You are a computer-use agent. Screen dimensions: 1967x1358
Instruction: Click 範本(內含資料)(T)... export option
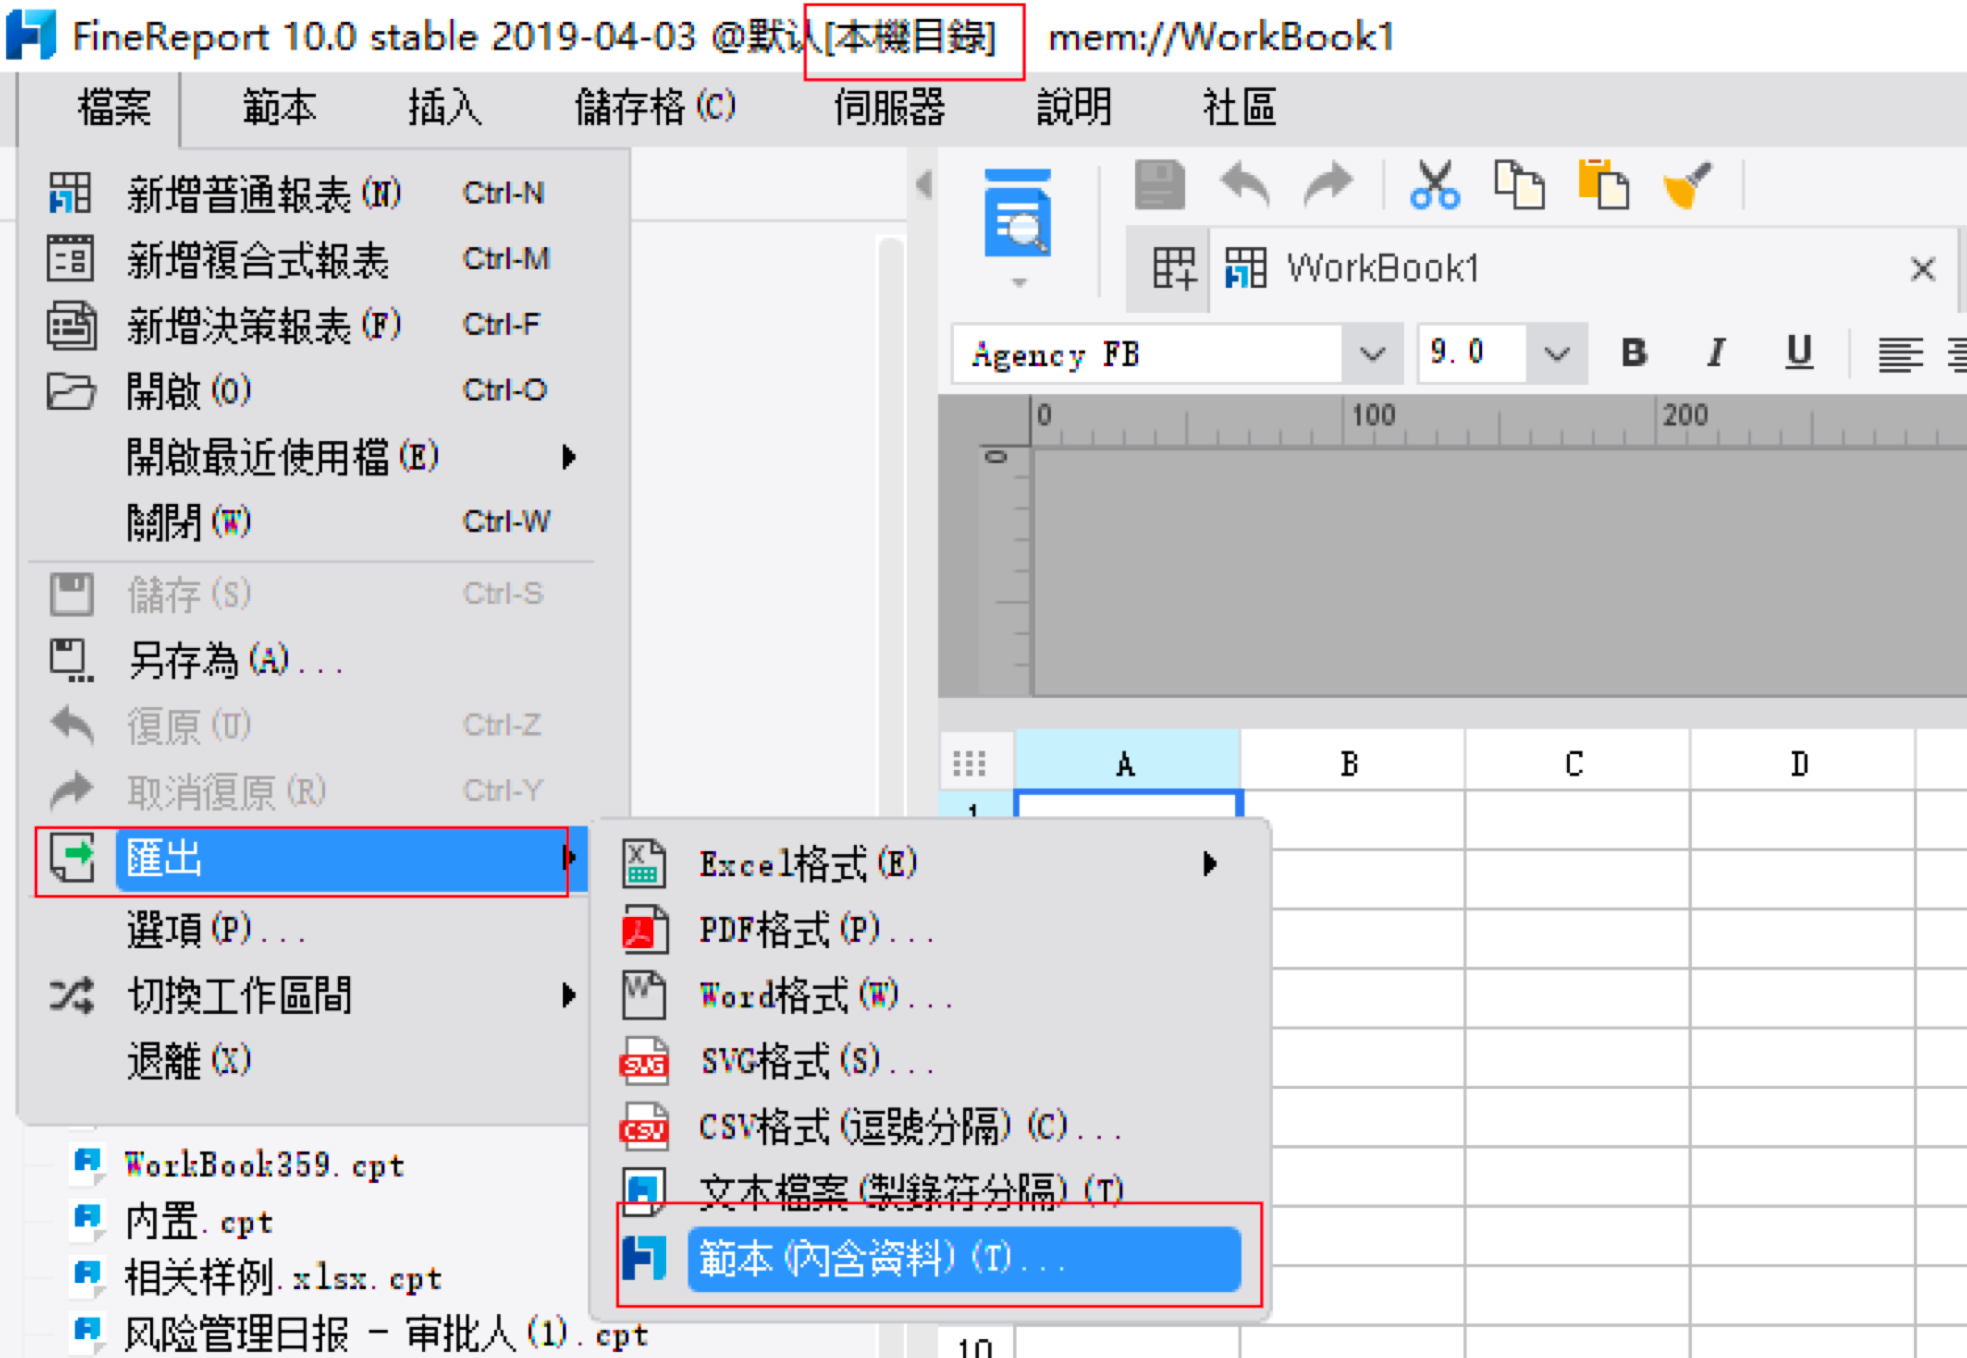[x=964, y=1259]
